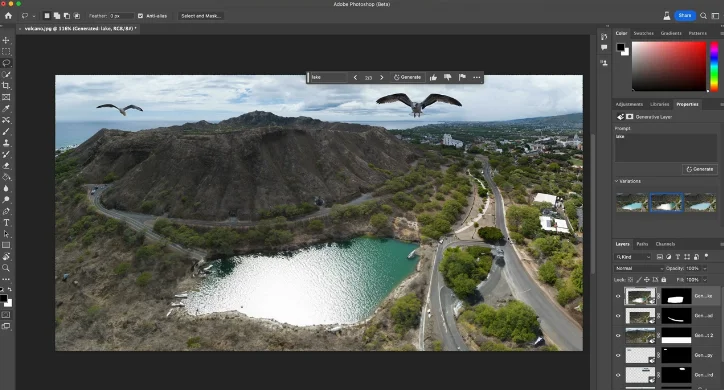The image size is (724, 390).
Task: Collapse the Variations section
Action: pos(616,181)
